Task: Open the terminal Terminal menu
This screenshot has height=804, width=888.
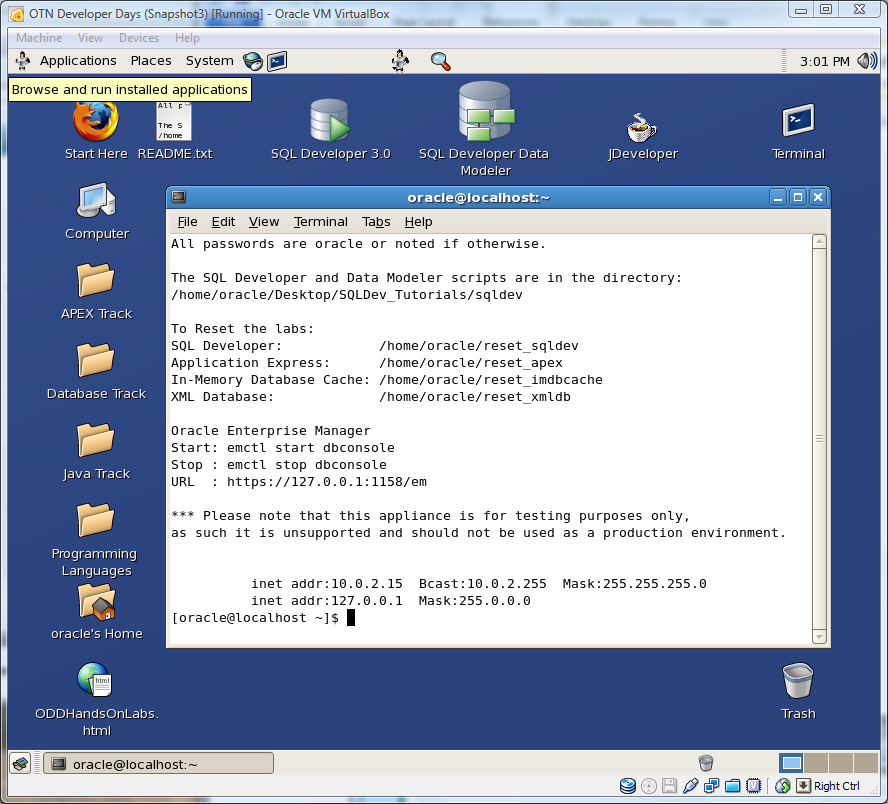Action: point(321,222)
